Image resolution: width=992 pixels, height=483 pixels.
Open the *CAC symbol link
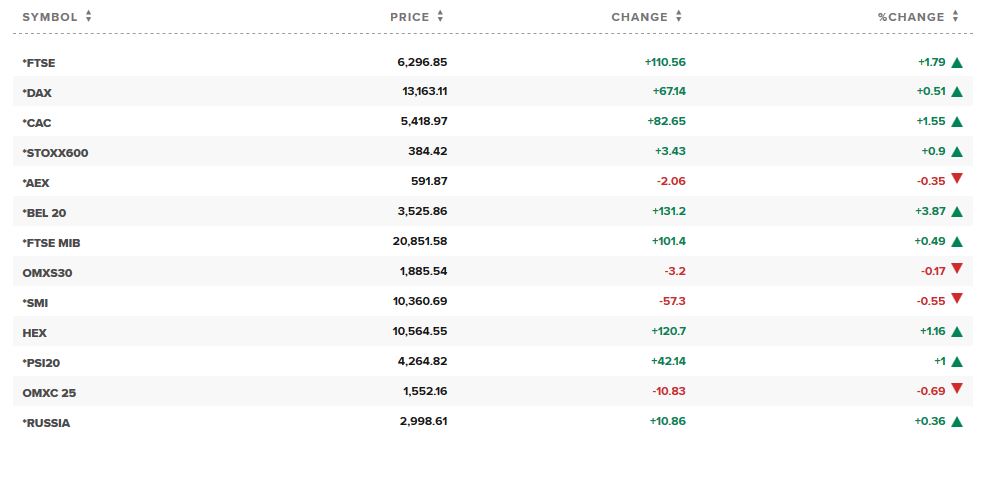point(37,123)
